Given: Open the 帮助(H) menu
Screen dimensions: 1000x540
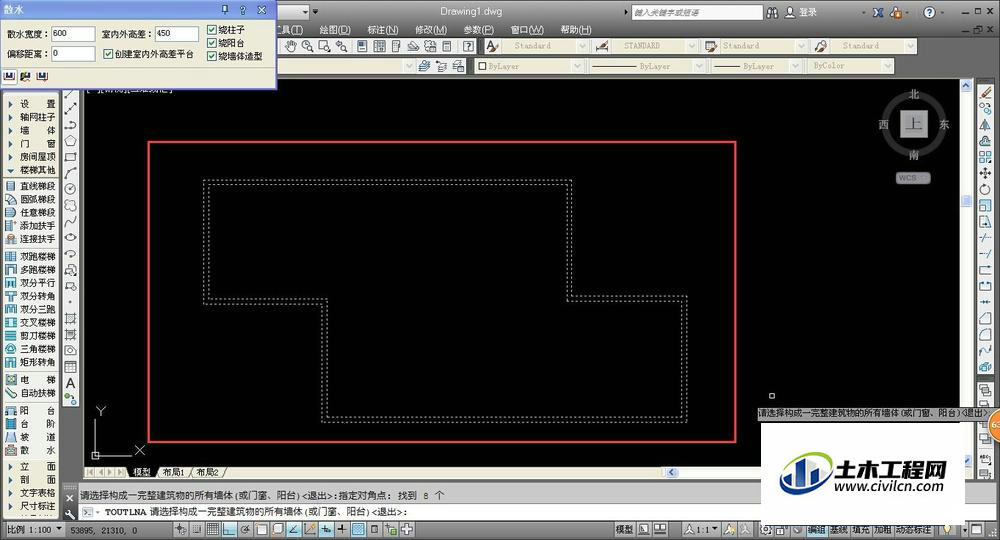Looking at the screenshot, I should click(x=576, y=29).
